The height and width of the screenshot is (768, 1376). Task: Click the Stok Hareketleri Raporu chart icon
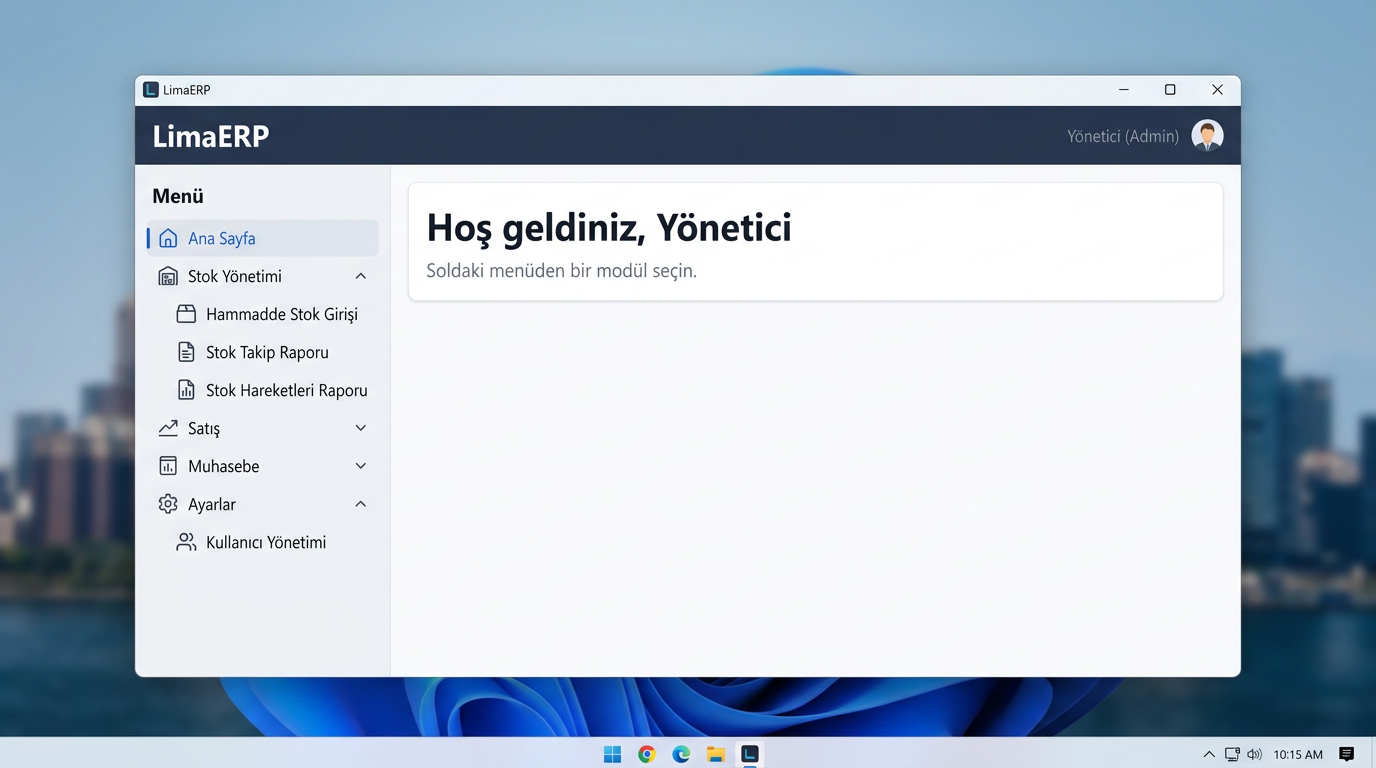tap(186, 390)
